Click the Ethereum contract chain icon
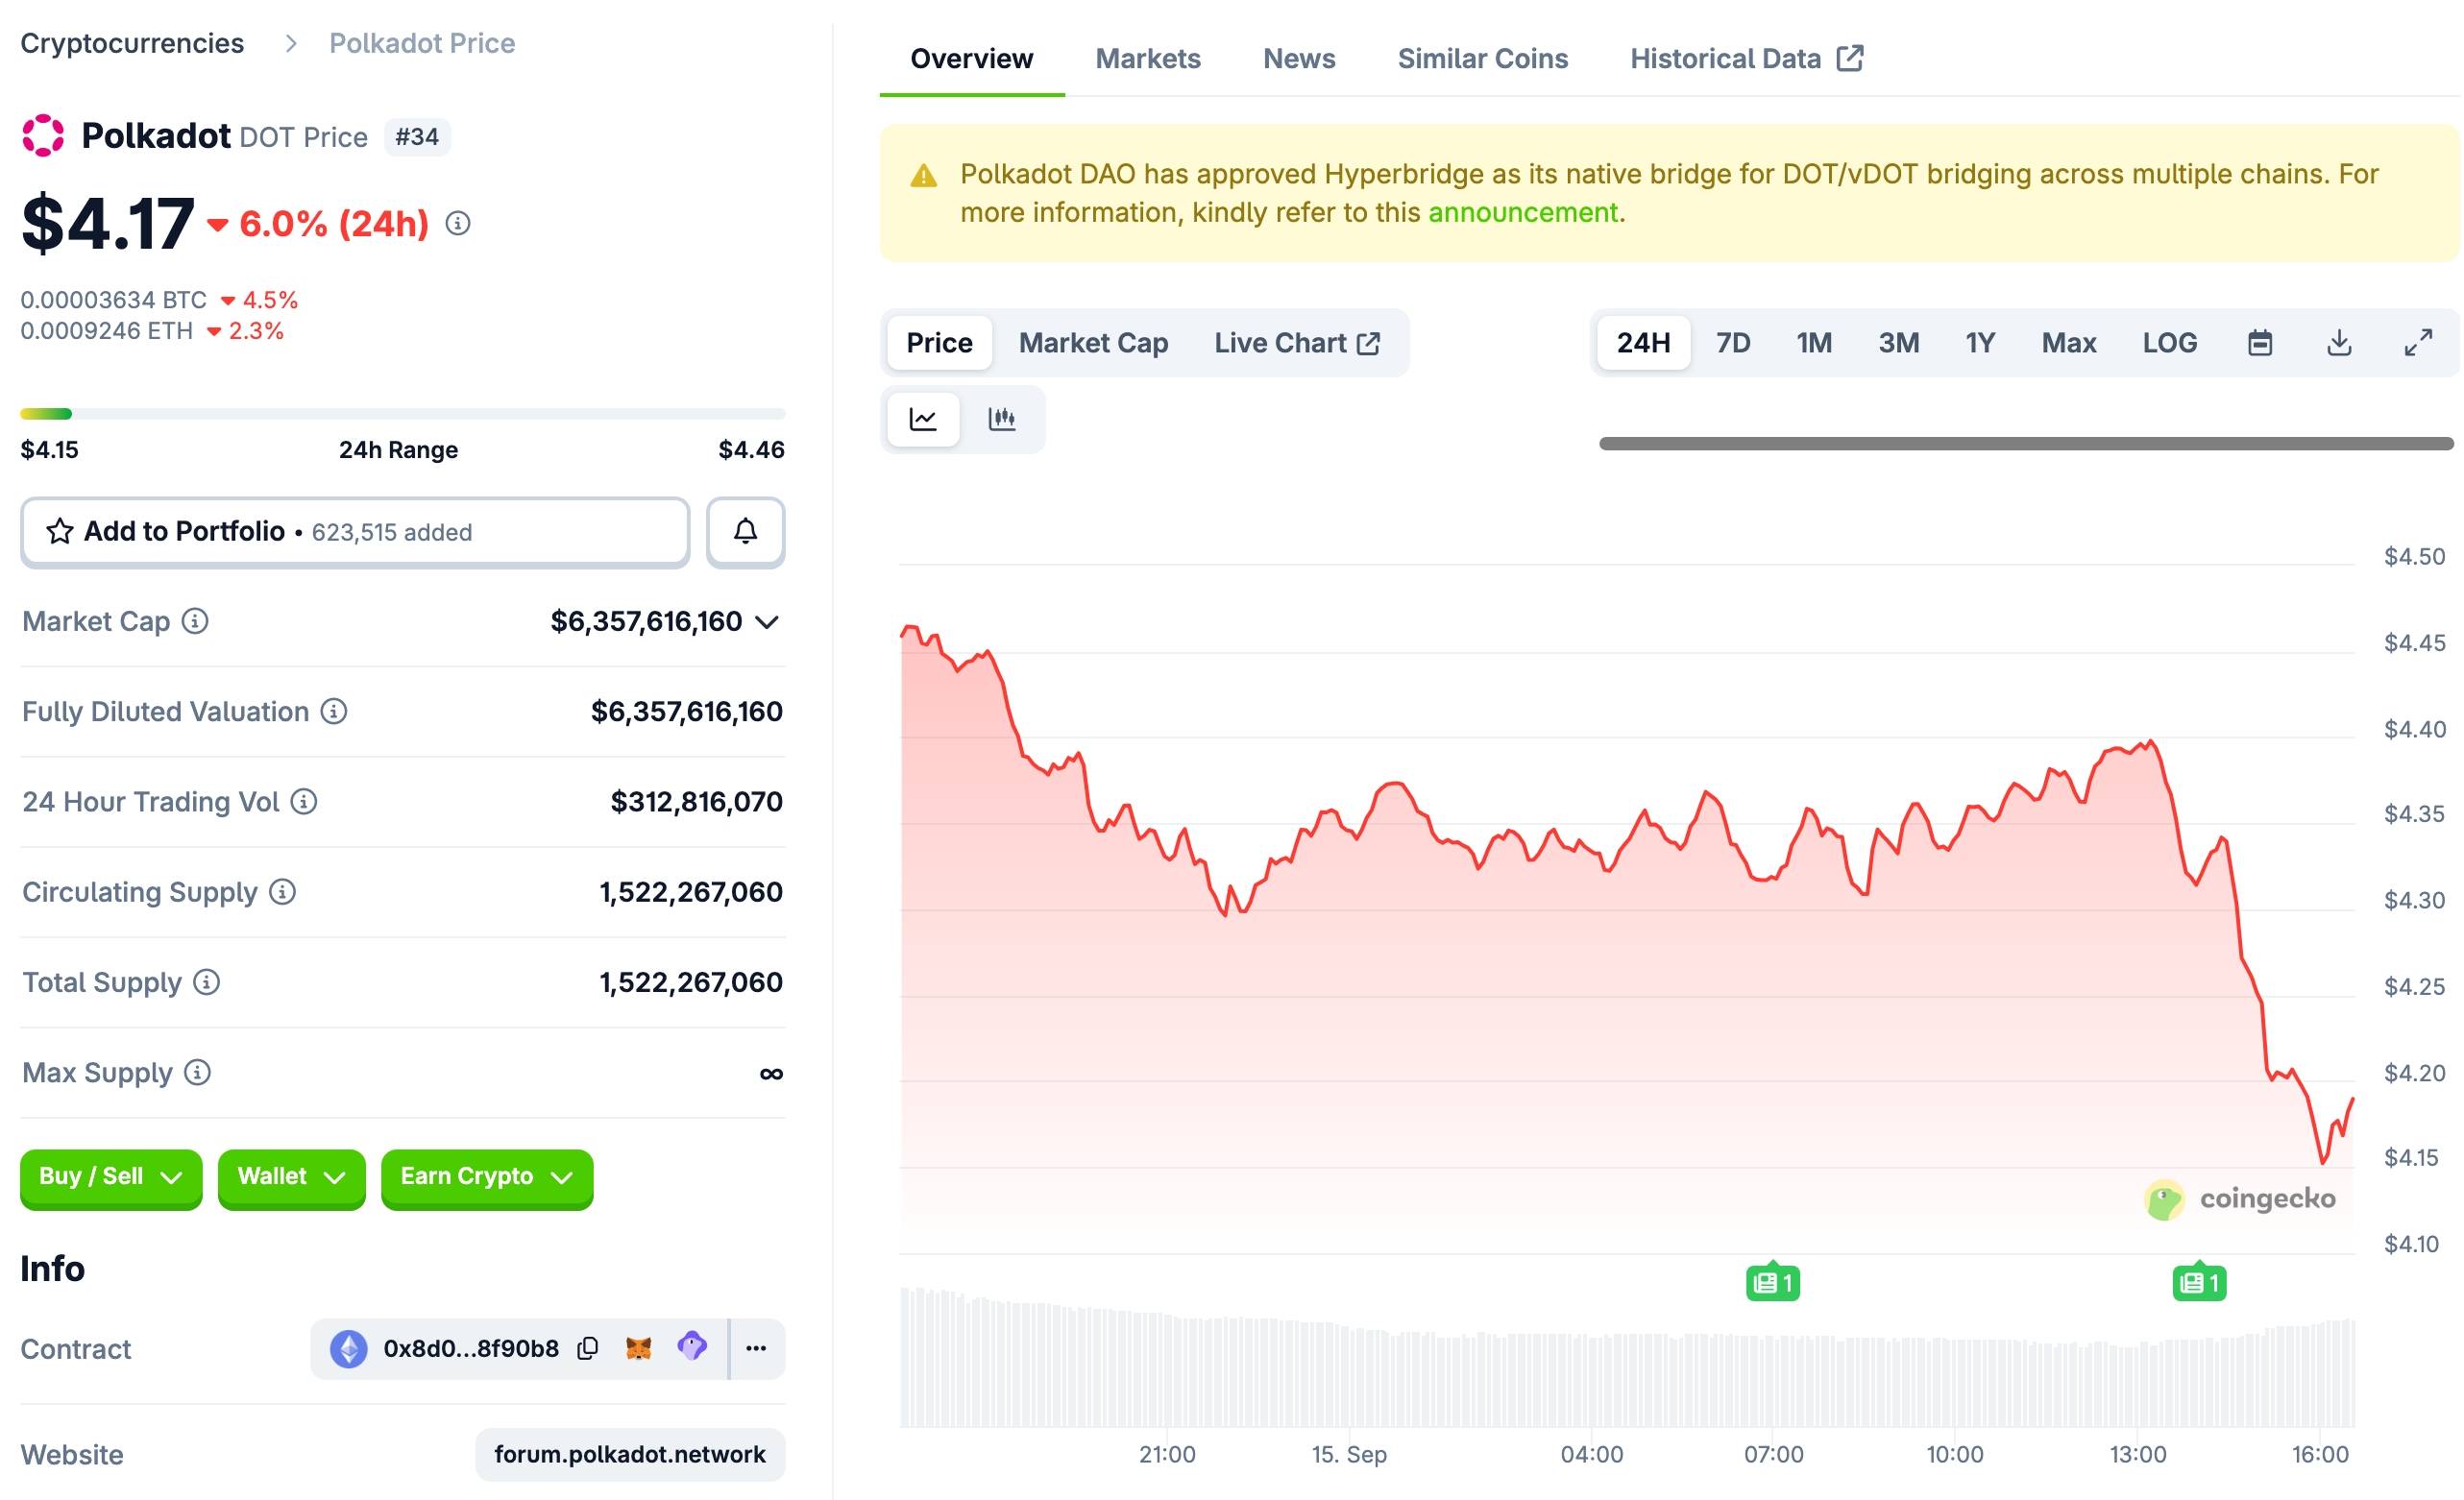The width and height of the screenshot is (2464, 1500). (x=349, y=1348)
